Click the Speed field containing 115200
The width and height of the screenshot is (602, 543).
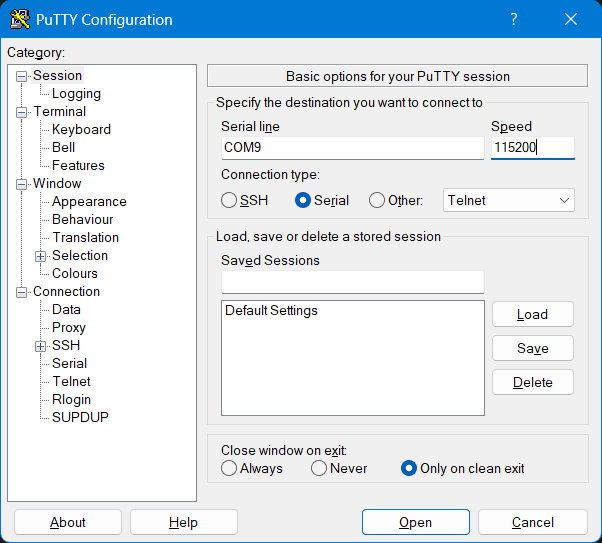tap(533, 148)
